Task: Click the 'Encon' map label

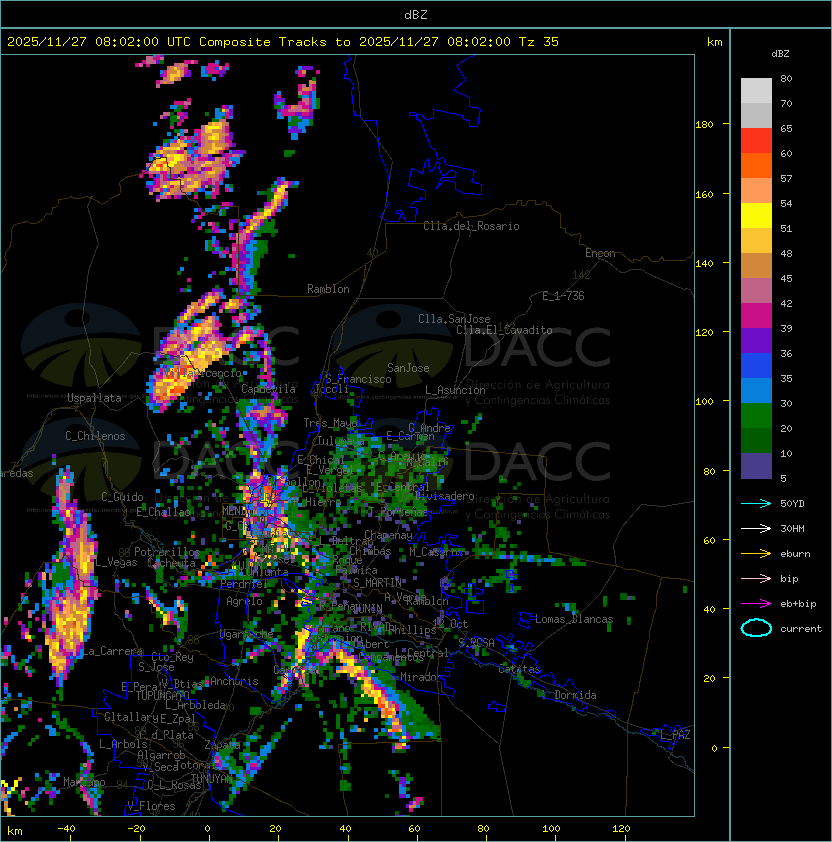Action: [600, 253]
